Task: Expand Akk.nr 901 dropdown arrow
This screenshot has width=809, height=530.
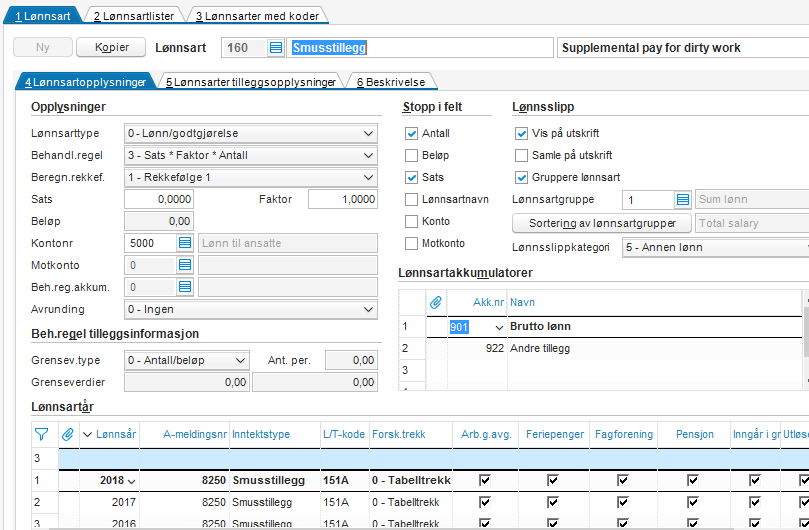Action: [499, 327]
